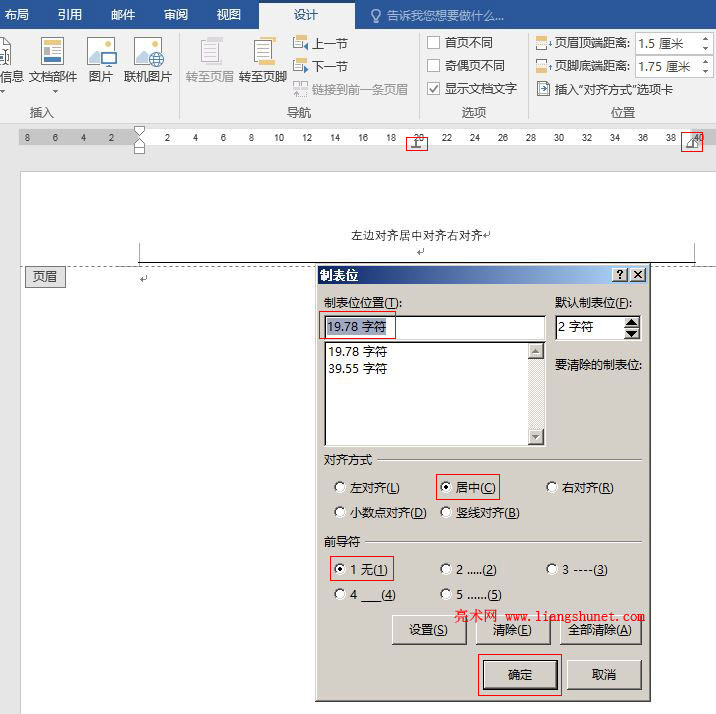Cancel with the 取消 button
The height and width of the screenshot is (714, 716).
[x=604, y=674]
